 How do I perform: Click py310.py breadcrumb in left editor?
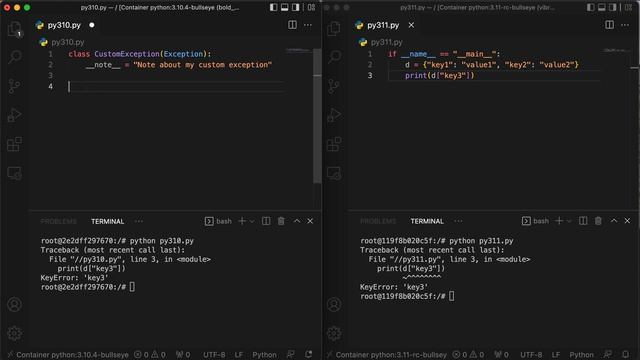coord(67,42)
